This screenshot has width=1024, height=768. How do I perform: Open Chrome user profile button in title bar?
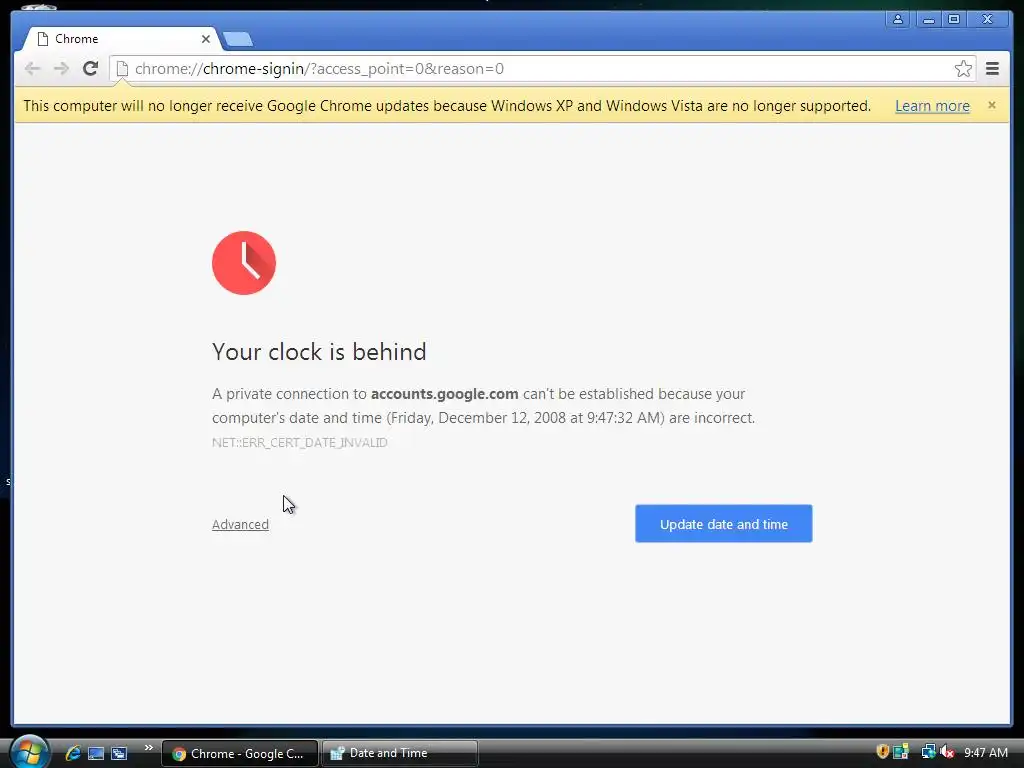coord(898,19)
